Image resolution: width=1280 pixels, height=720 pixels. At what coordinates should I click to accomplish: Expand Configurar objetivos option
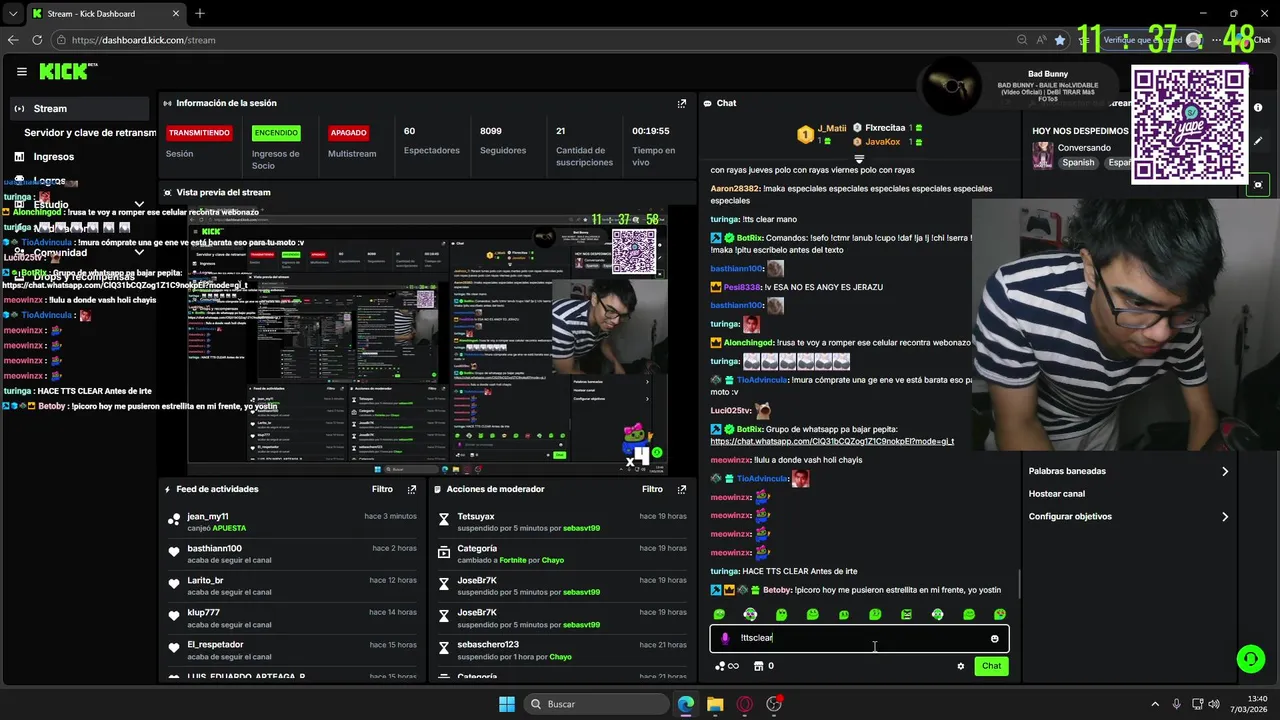pyautogui.click(x=1129, y=517)
